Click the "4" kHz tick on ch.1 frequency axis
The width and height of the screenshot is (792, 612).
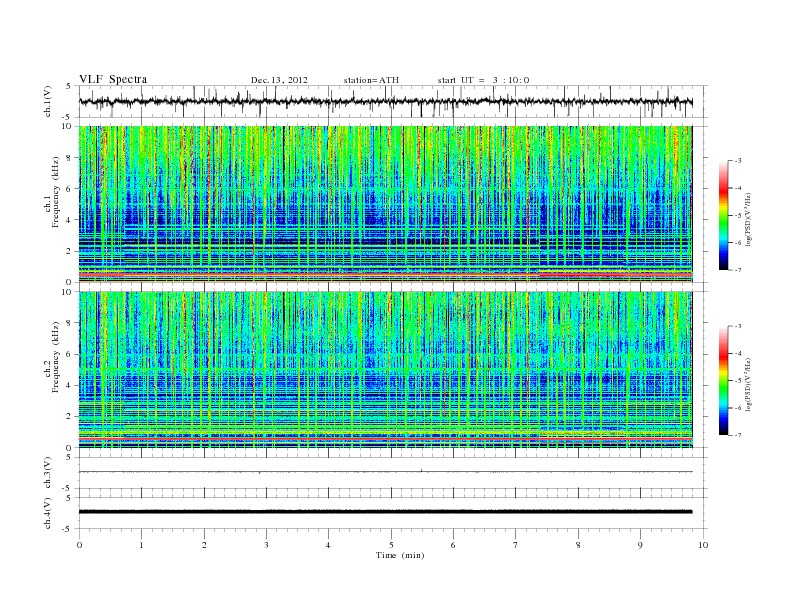point(70,220)
